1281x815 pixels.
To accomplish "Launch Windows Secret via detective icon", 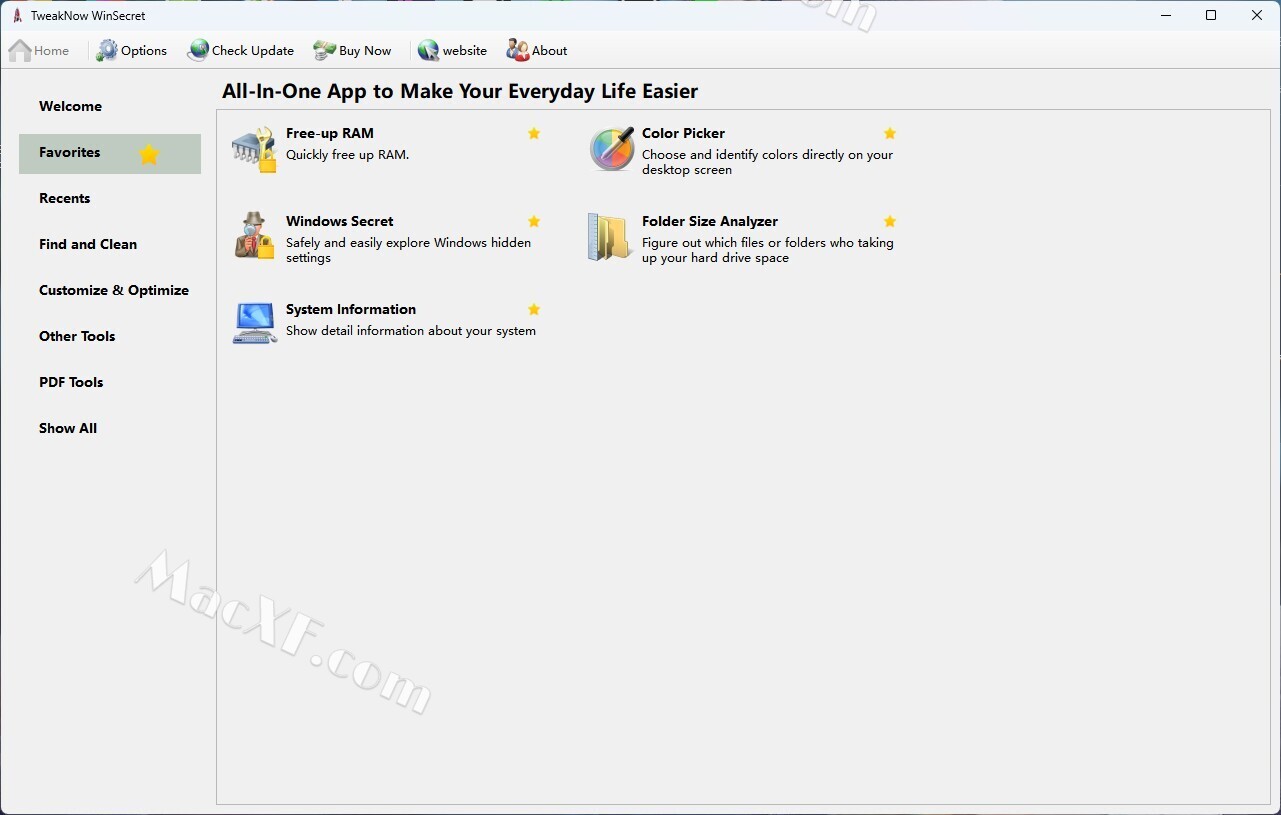I will (254, 237).
